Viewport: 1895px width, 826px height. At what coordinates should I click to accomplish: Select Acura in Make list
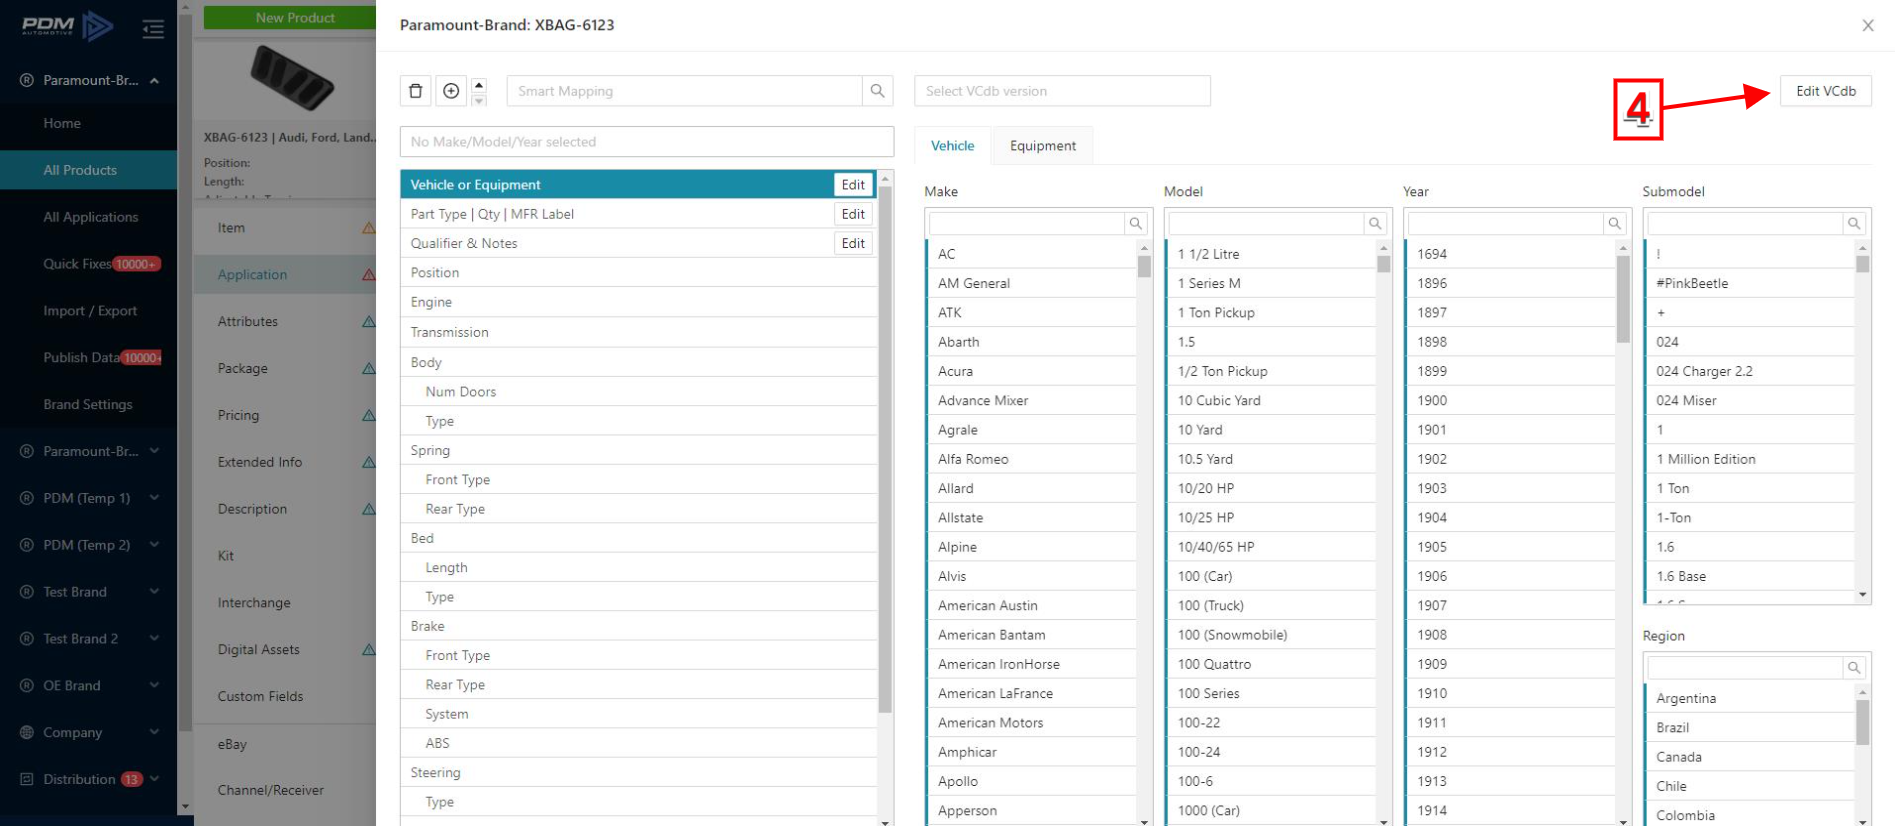[1032, 371]
